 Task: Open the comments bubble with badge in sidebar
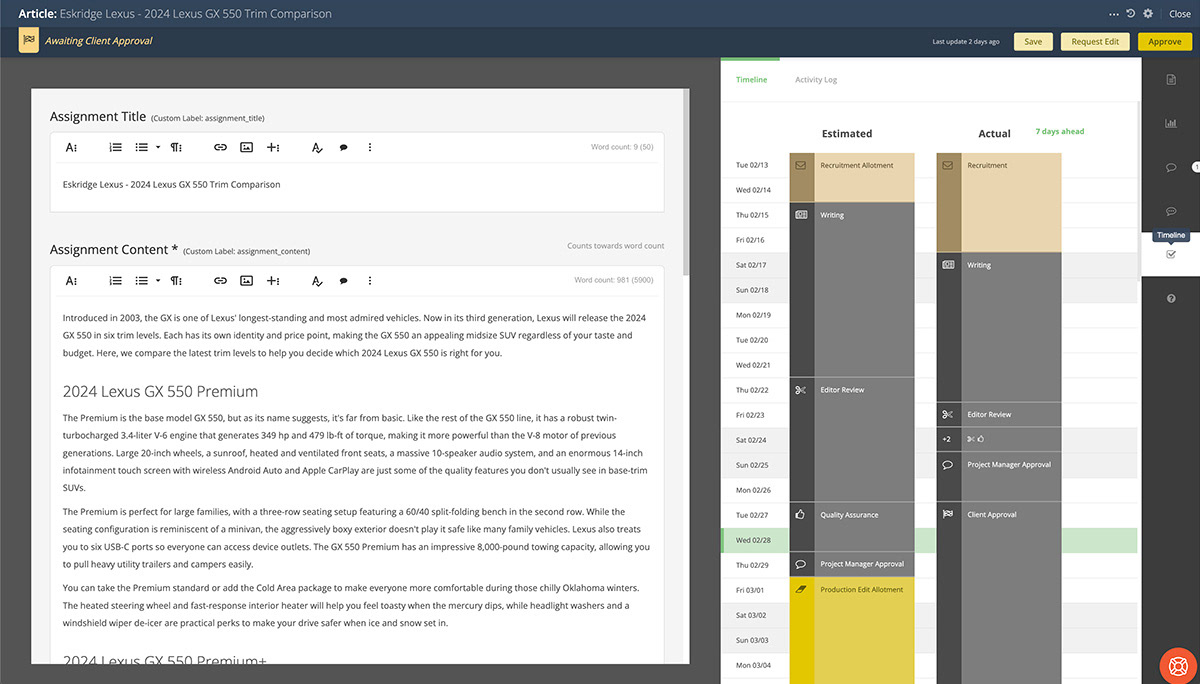pyautogui.click(x=1171, y=167)
